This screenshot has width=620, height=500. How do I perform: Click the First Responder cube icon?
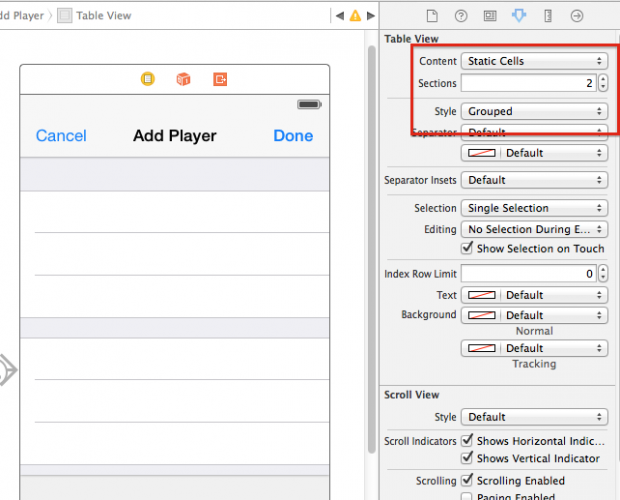pyautogui.click(x=183, y=79)
